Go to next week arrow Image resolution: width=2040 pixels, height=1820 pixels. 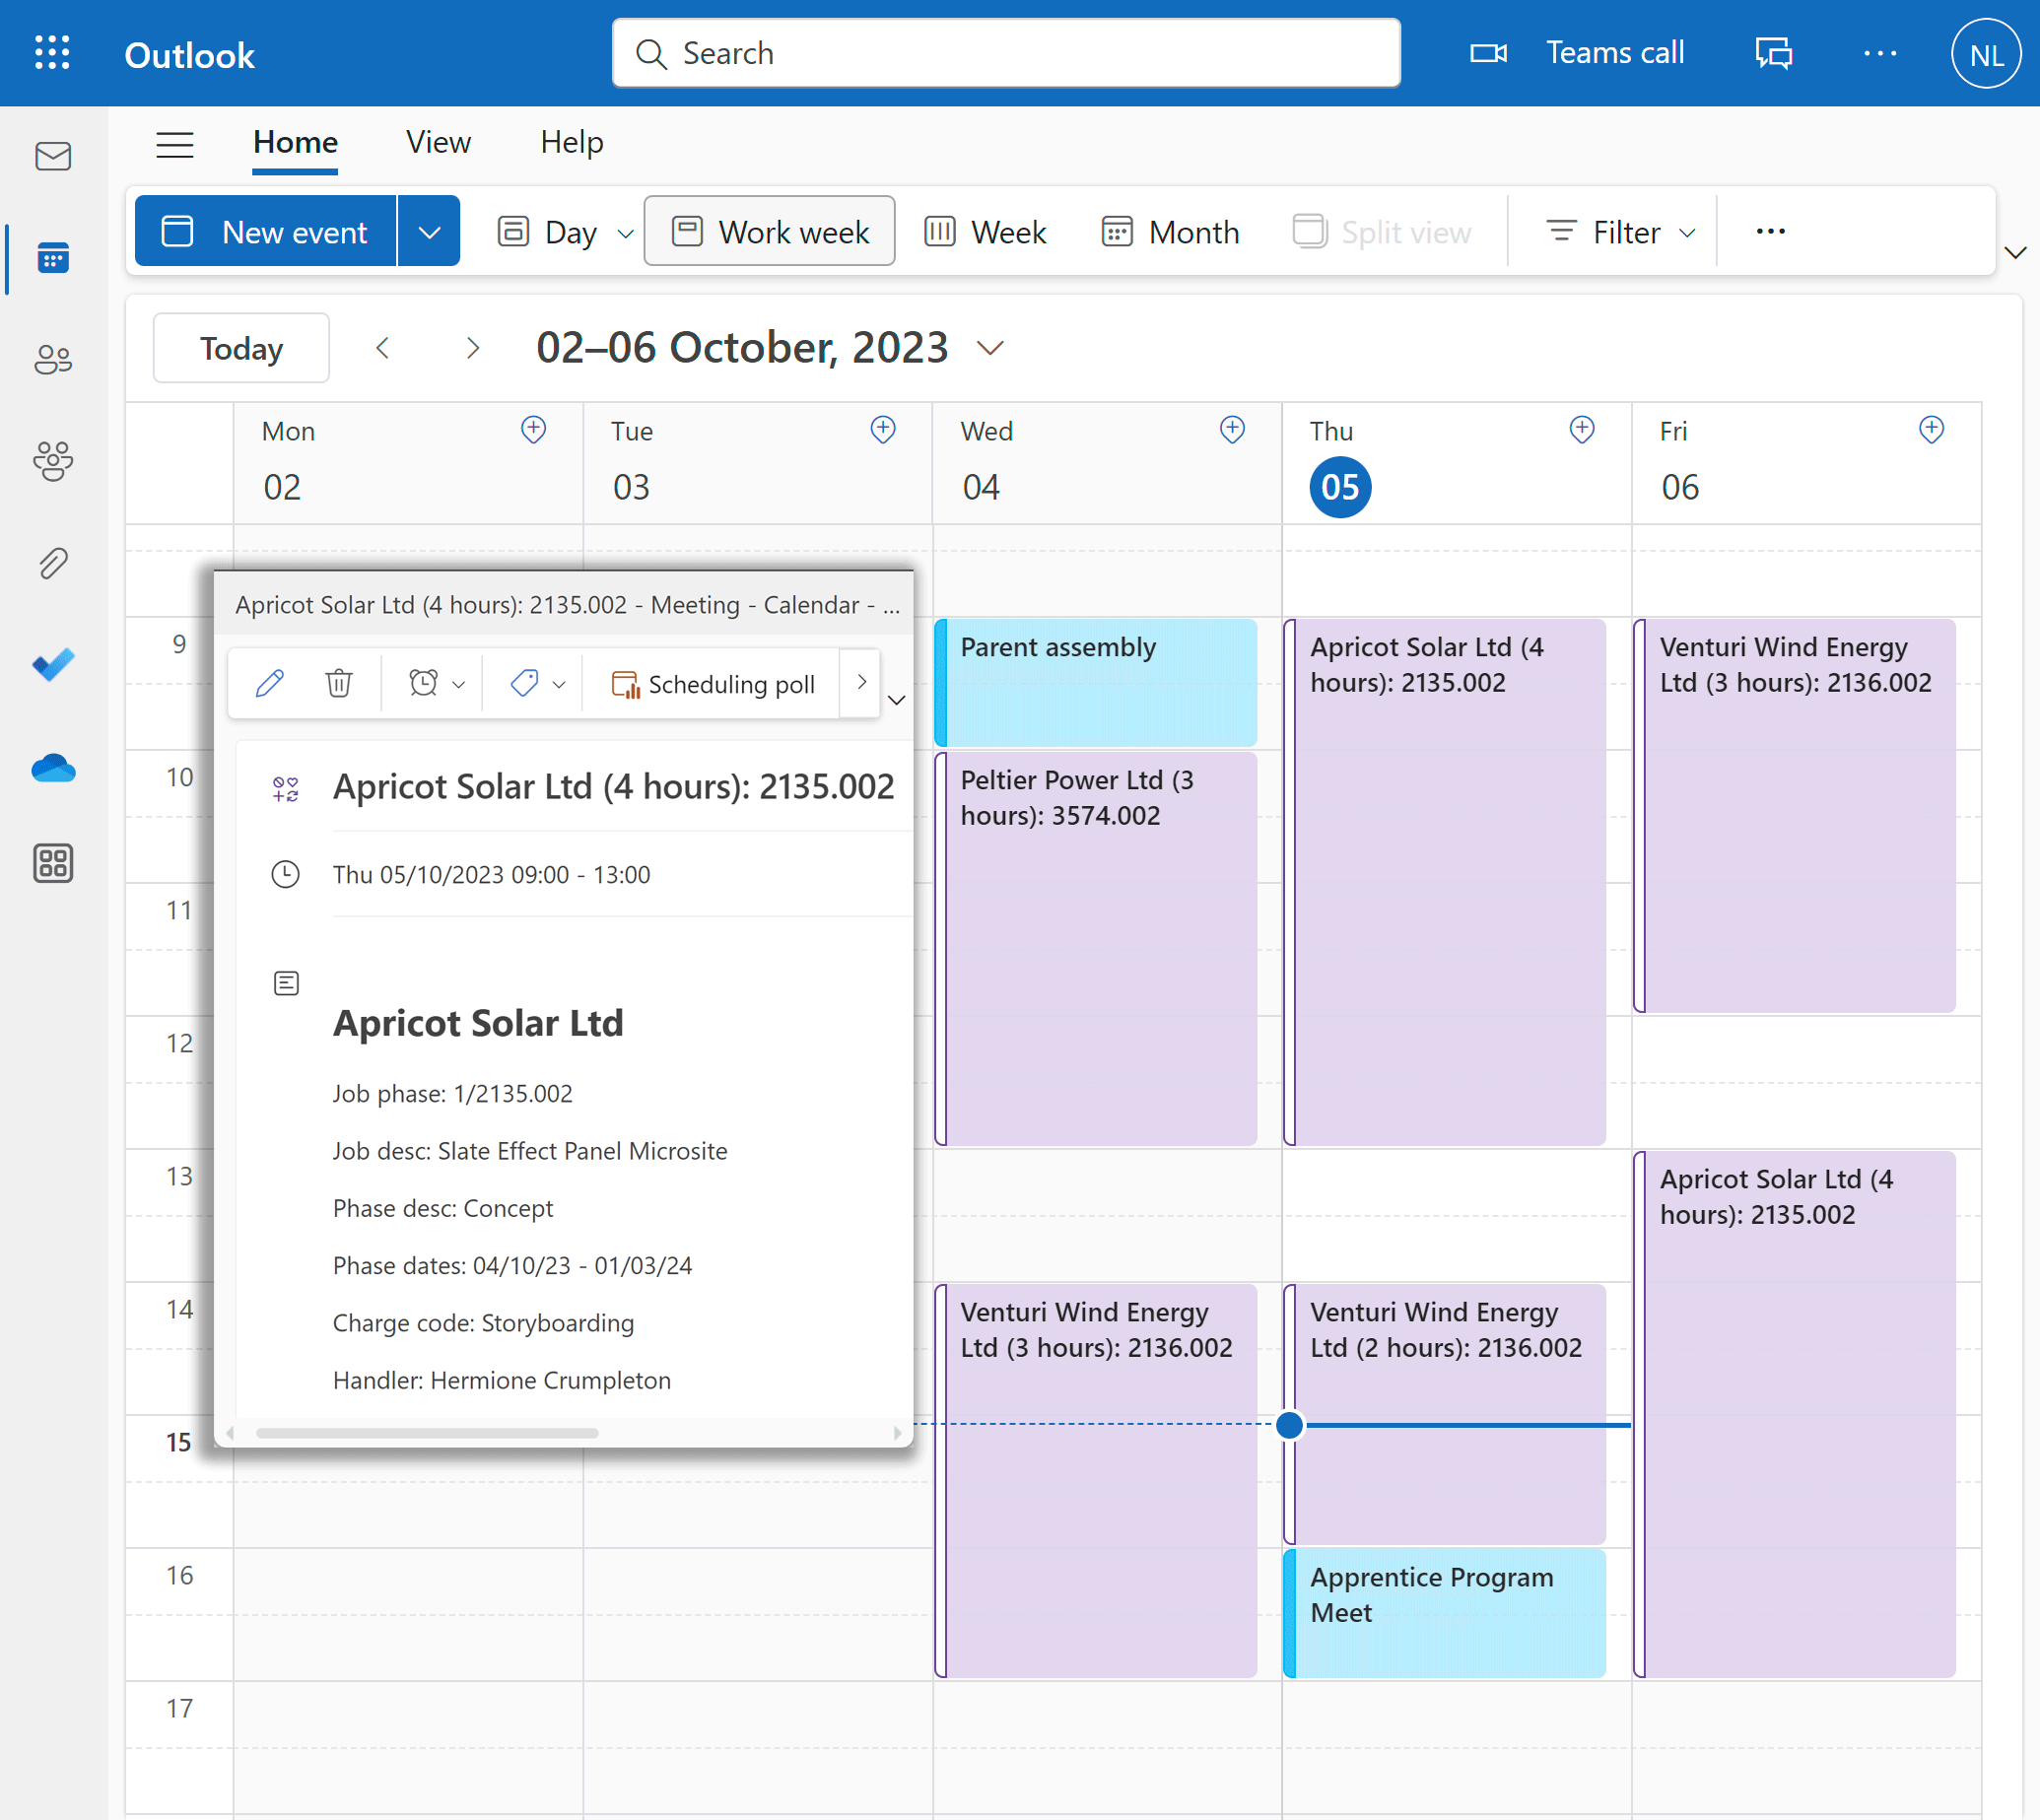pos(473,348)
